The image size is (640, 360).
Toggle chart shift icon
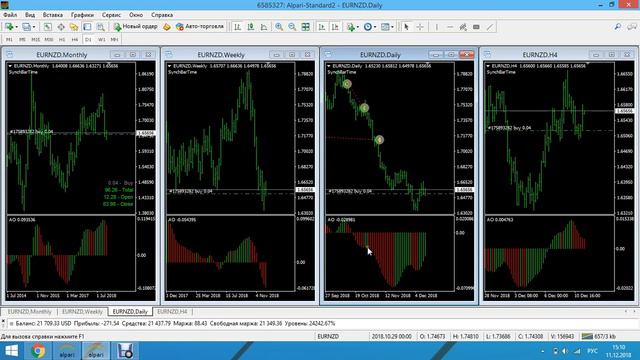tap(335, 27)
